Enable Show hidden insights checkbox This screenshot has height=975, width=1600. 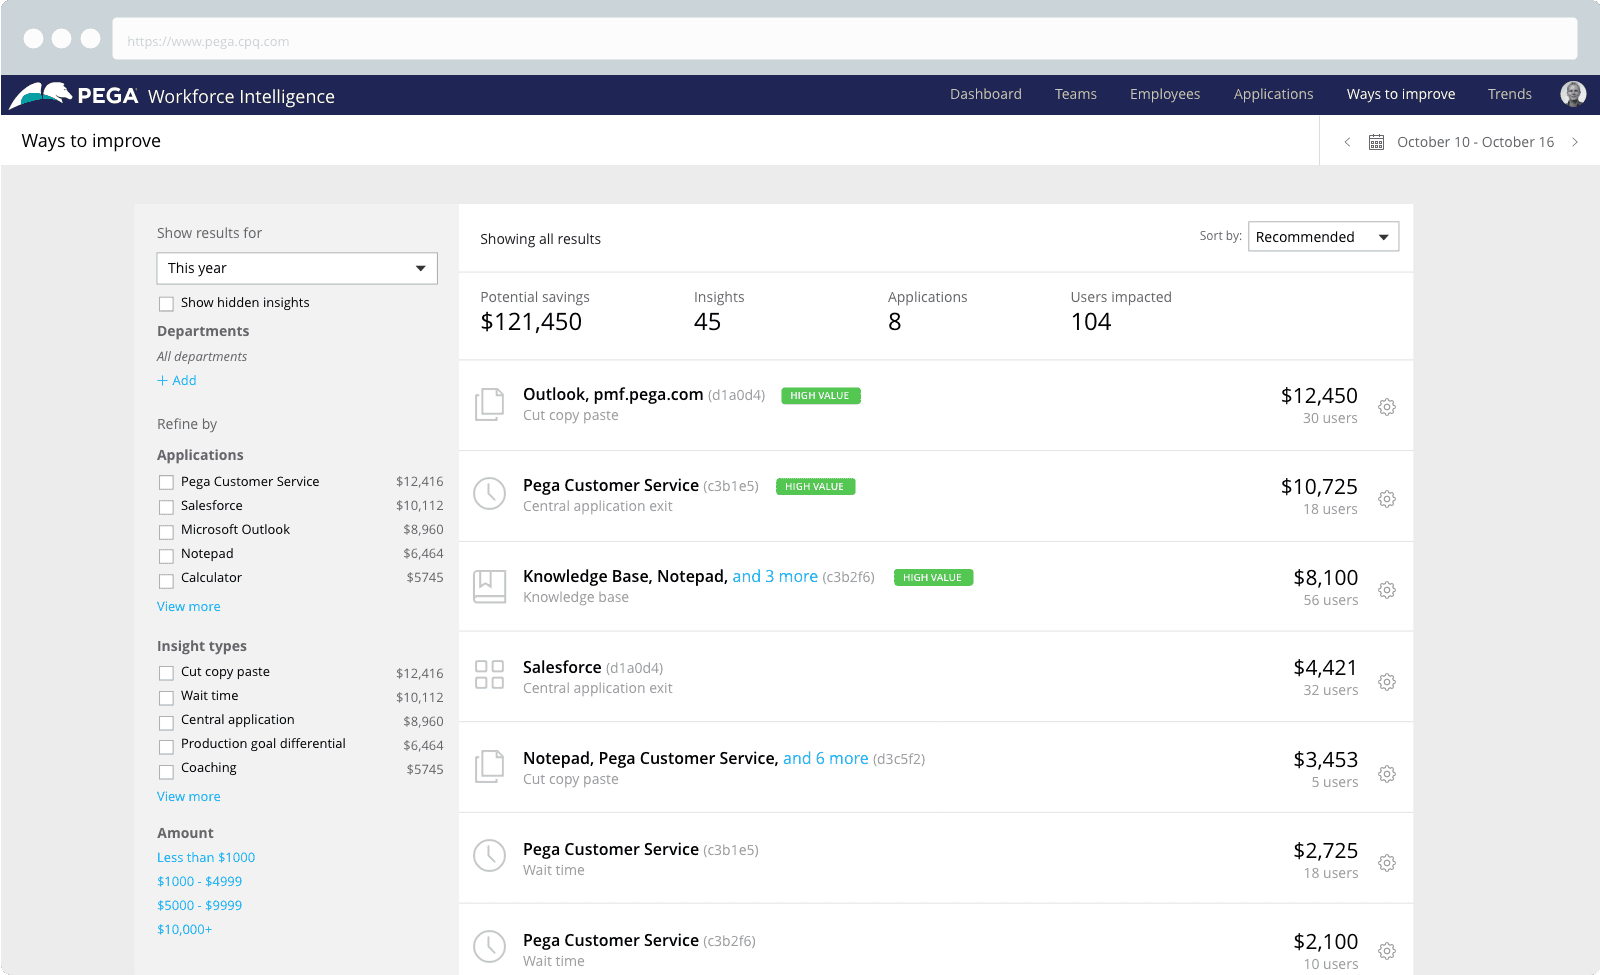click(166, 304)
